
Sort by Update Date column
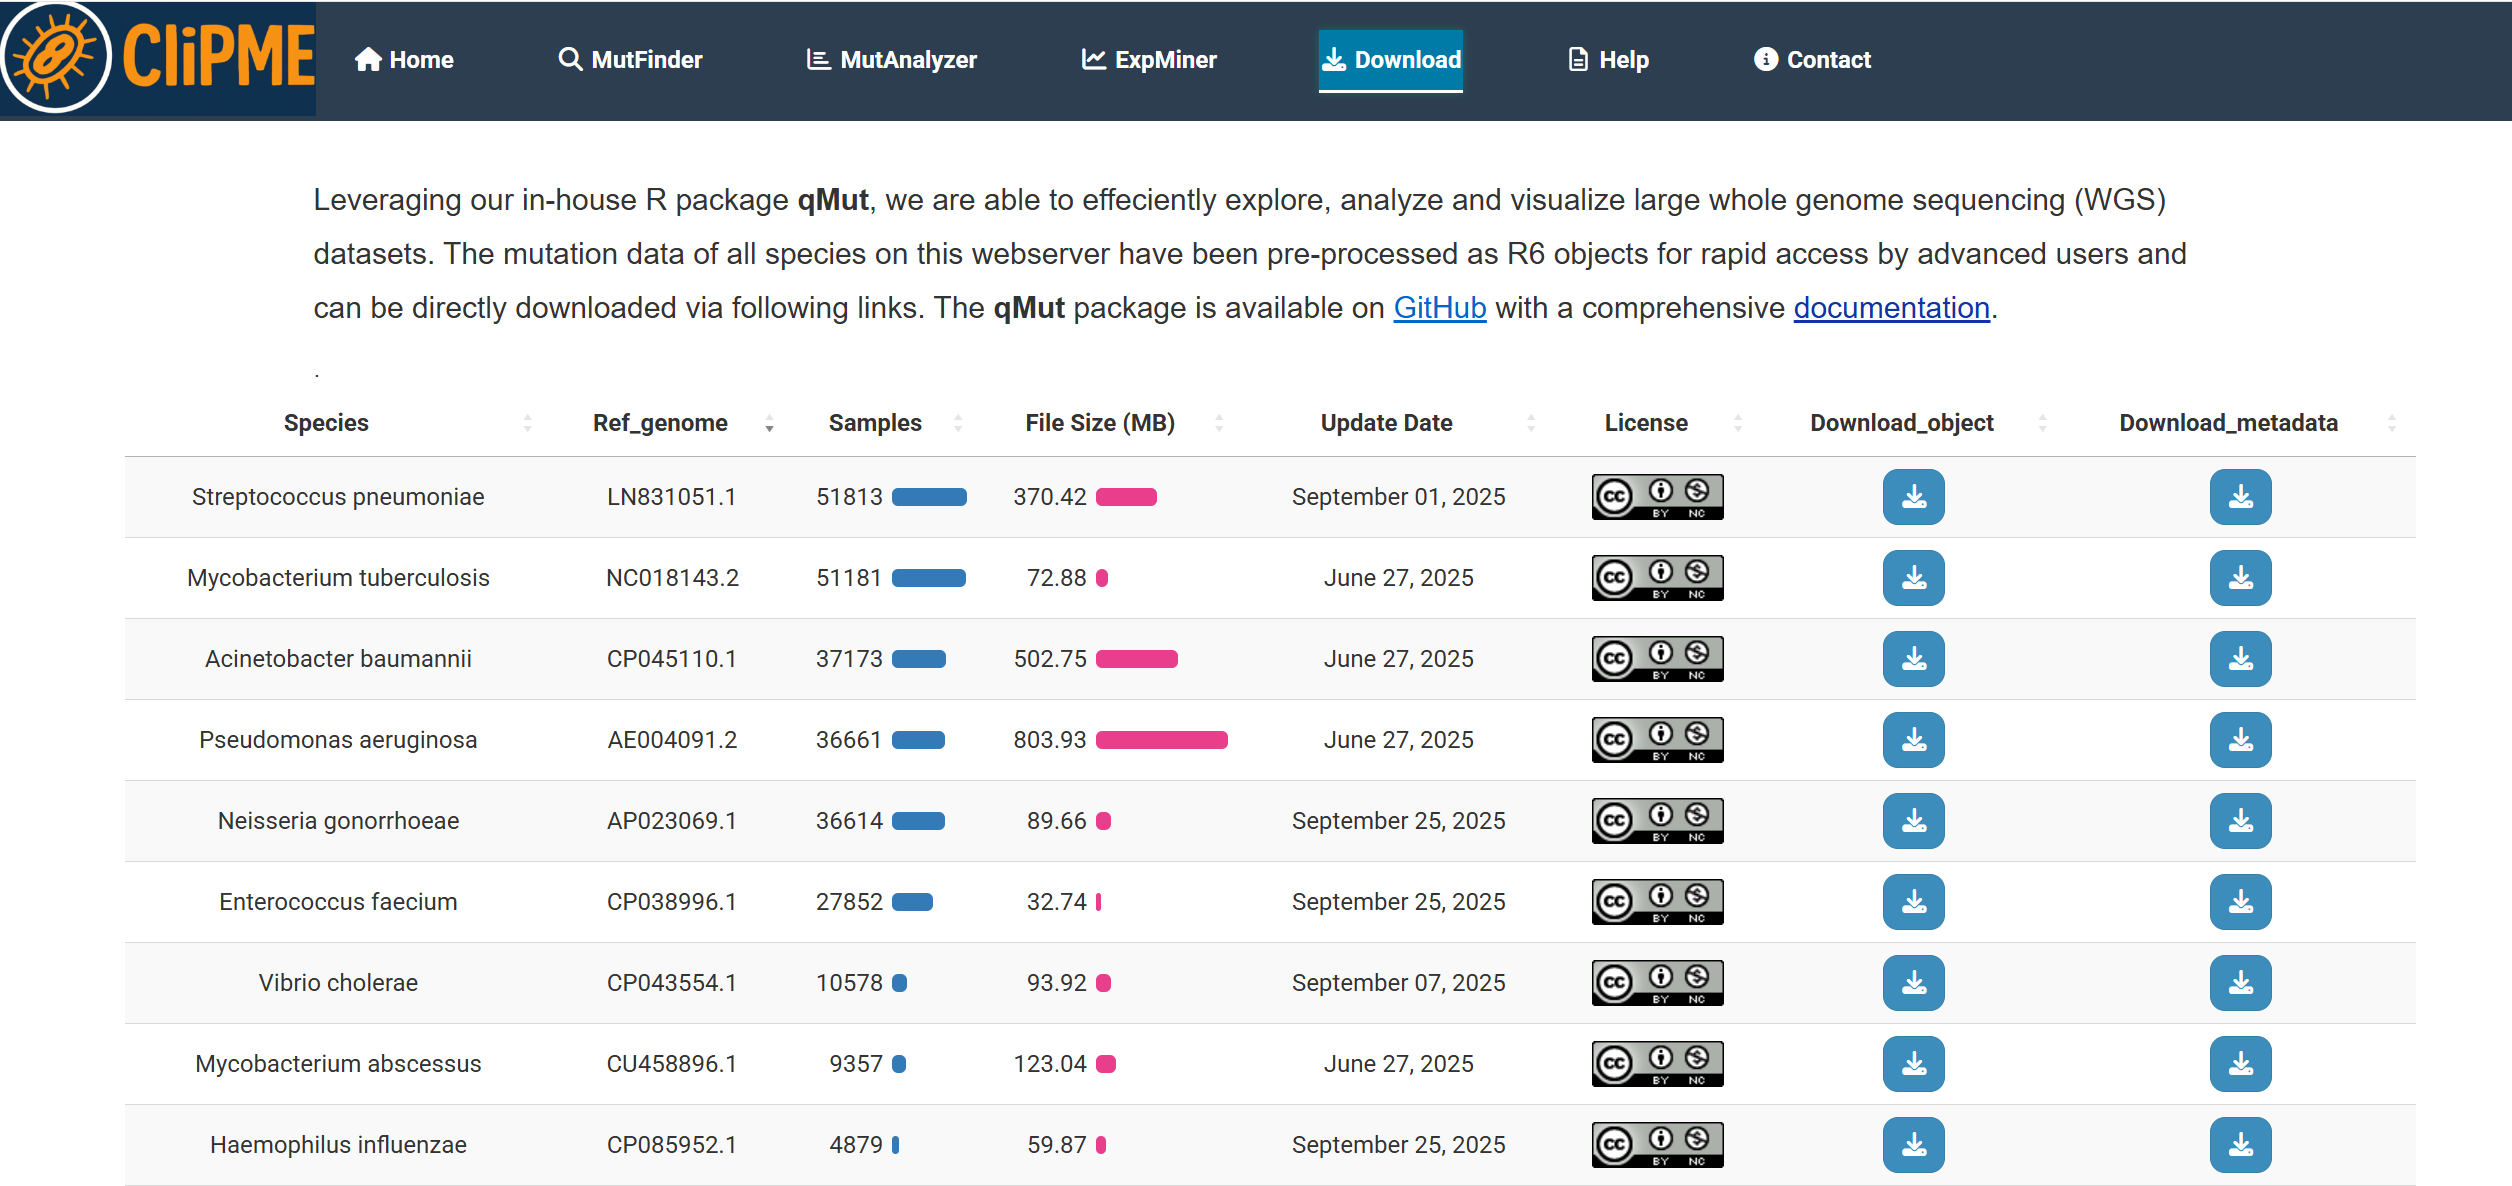(x=1386, y=423)
